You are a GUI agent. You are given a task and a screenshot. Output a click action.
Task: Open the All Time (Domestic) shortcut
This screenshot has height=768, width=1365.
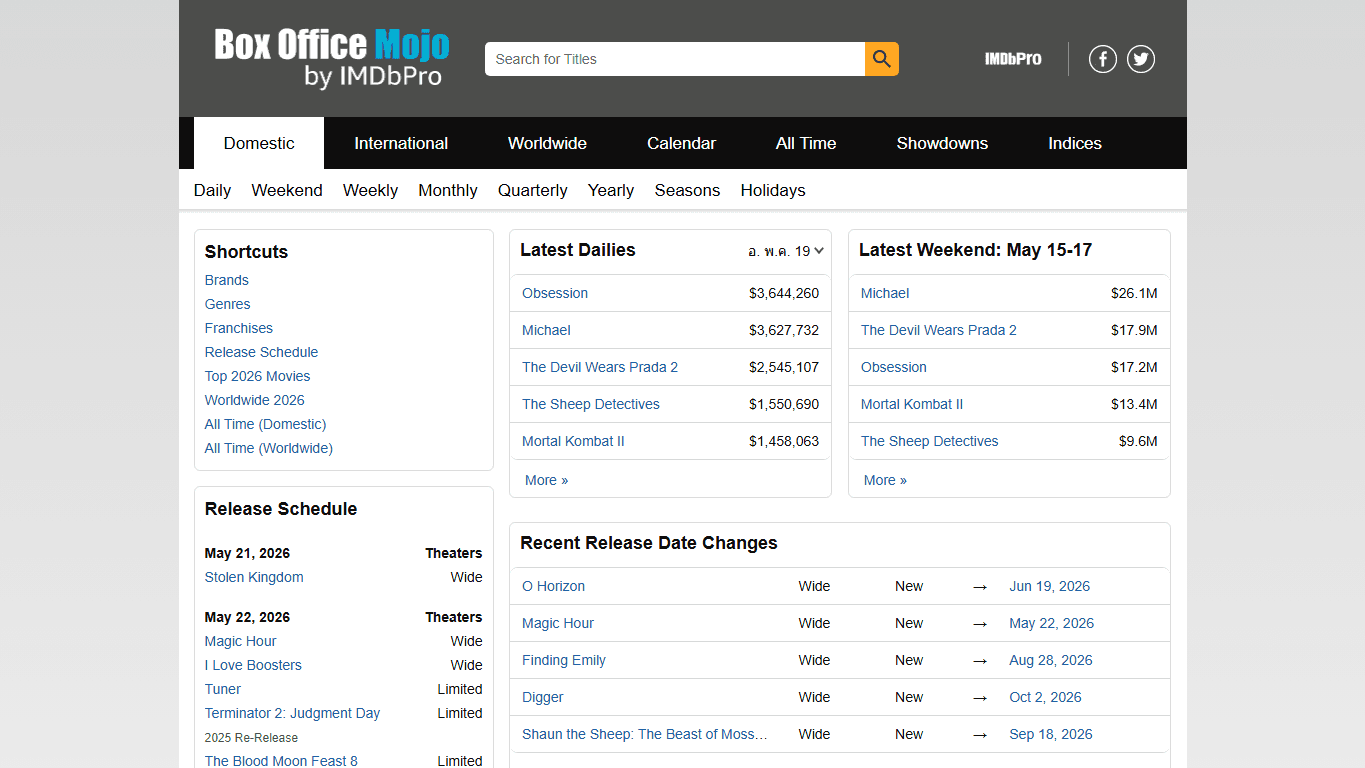266,424
